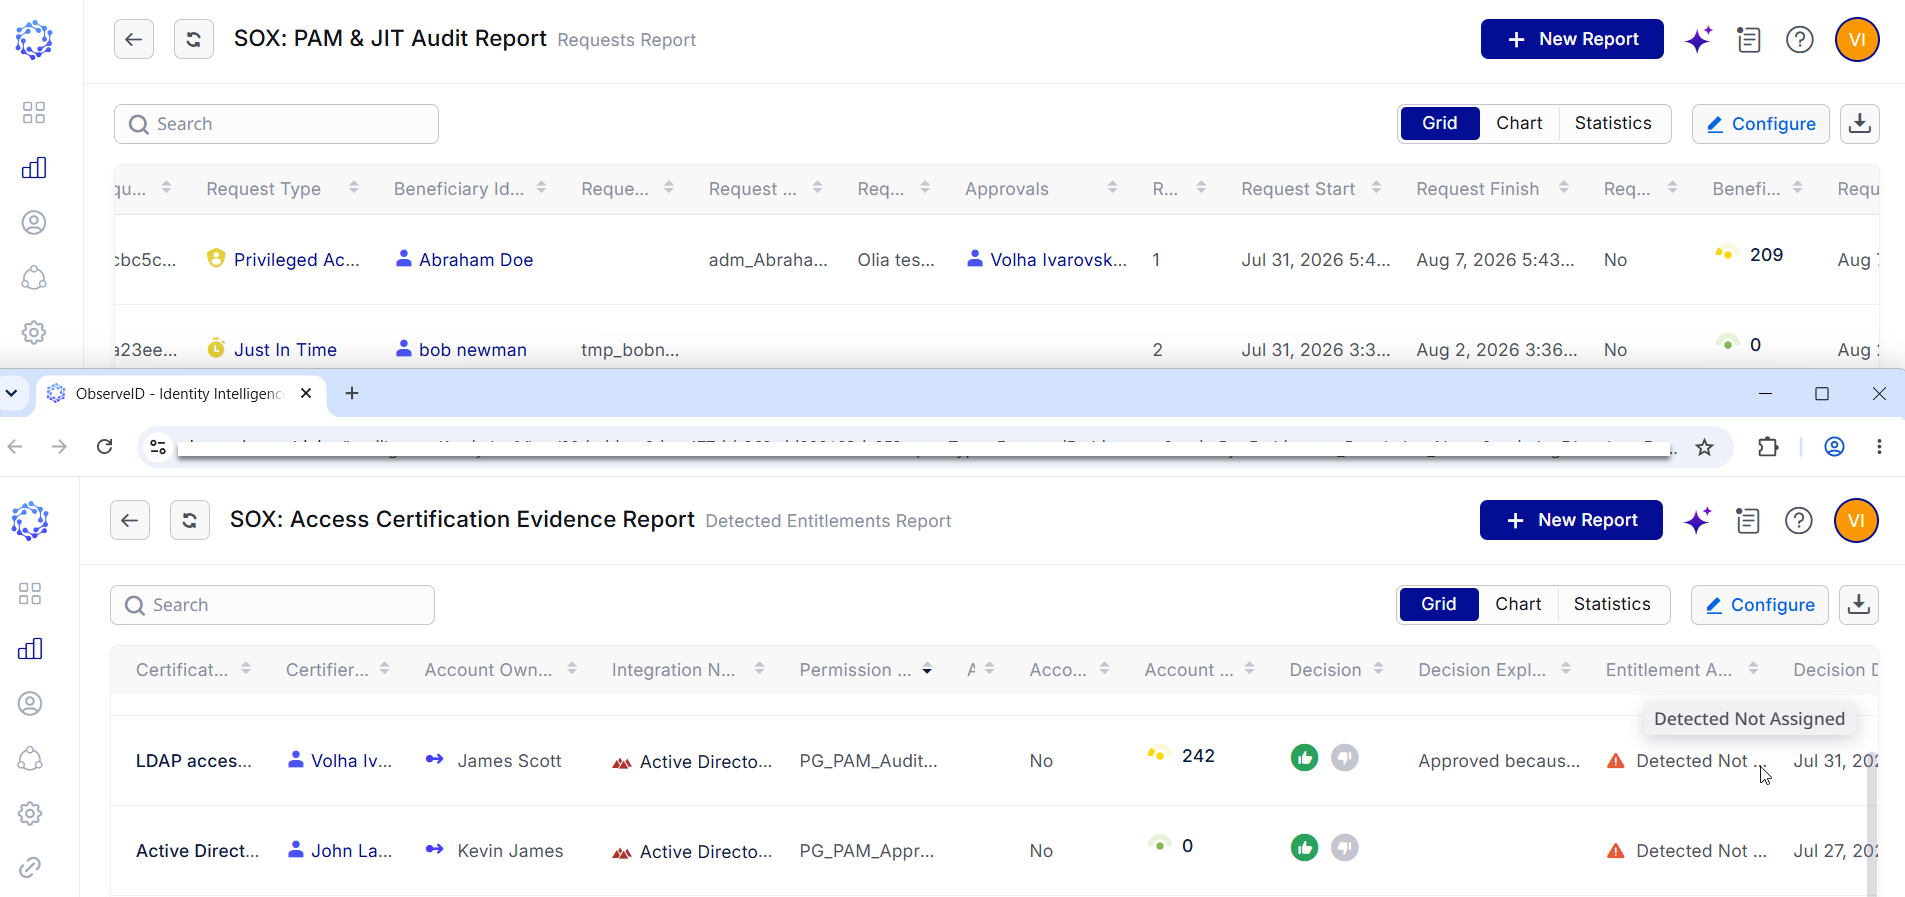Select ObserveID - Identity Intelligence browser tab
Viewport: 1905px width, 897px height.
(x=180, y=394)
